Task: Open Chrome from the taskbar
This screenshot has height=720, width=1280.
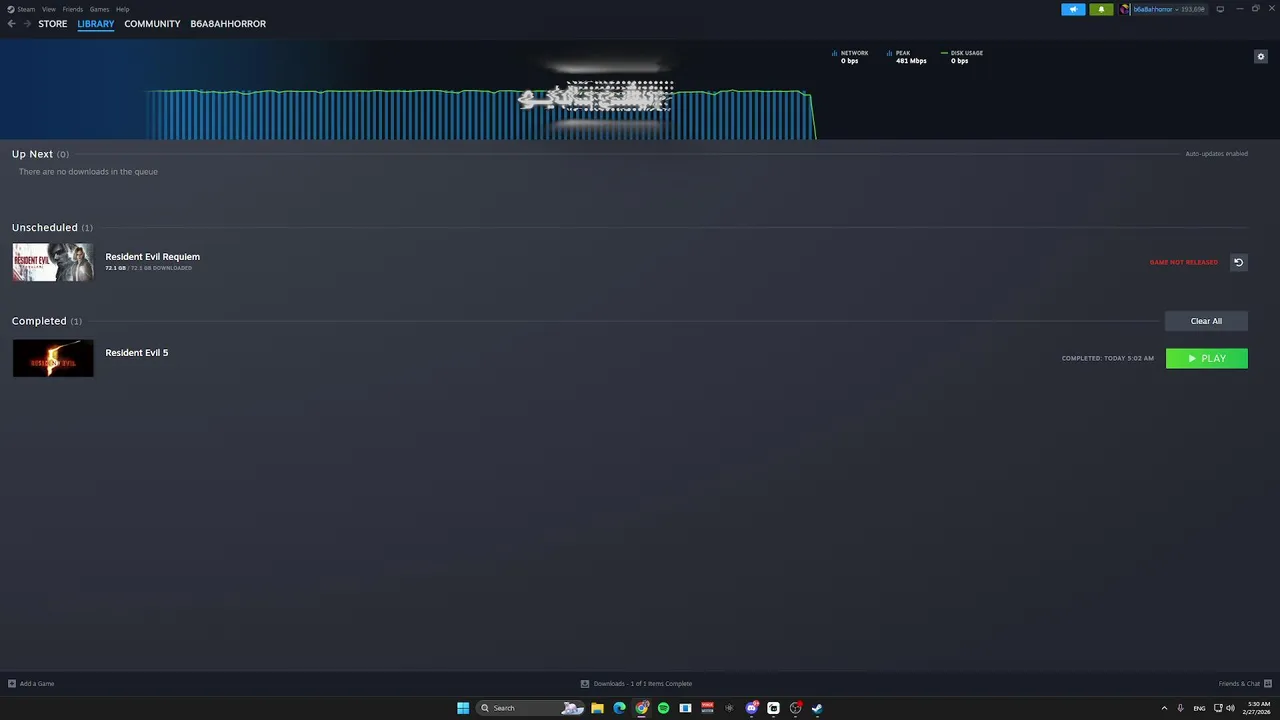Action: pos(641,708)
